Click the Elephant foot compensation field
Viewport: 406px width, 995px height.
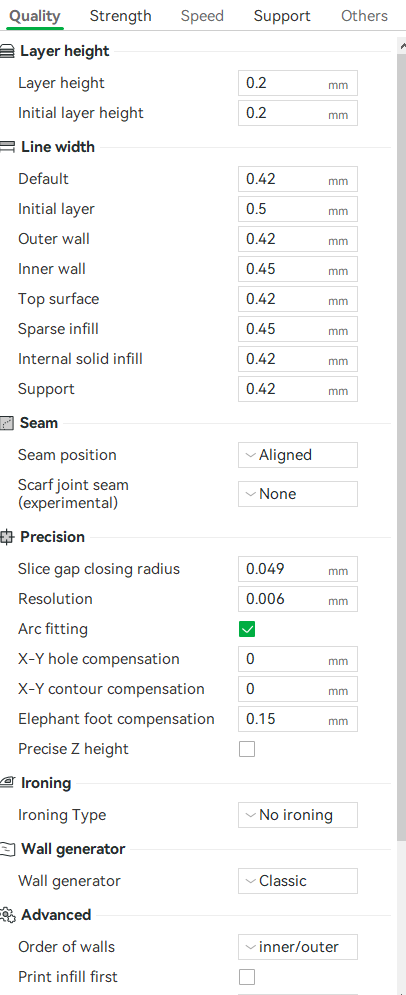[298, 719]
